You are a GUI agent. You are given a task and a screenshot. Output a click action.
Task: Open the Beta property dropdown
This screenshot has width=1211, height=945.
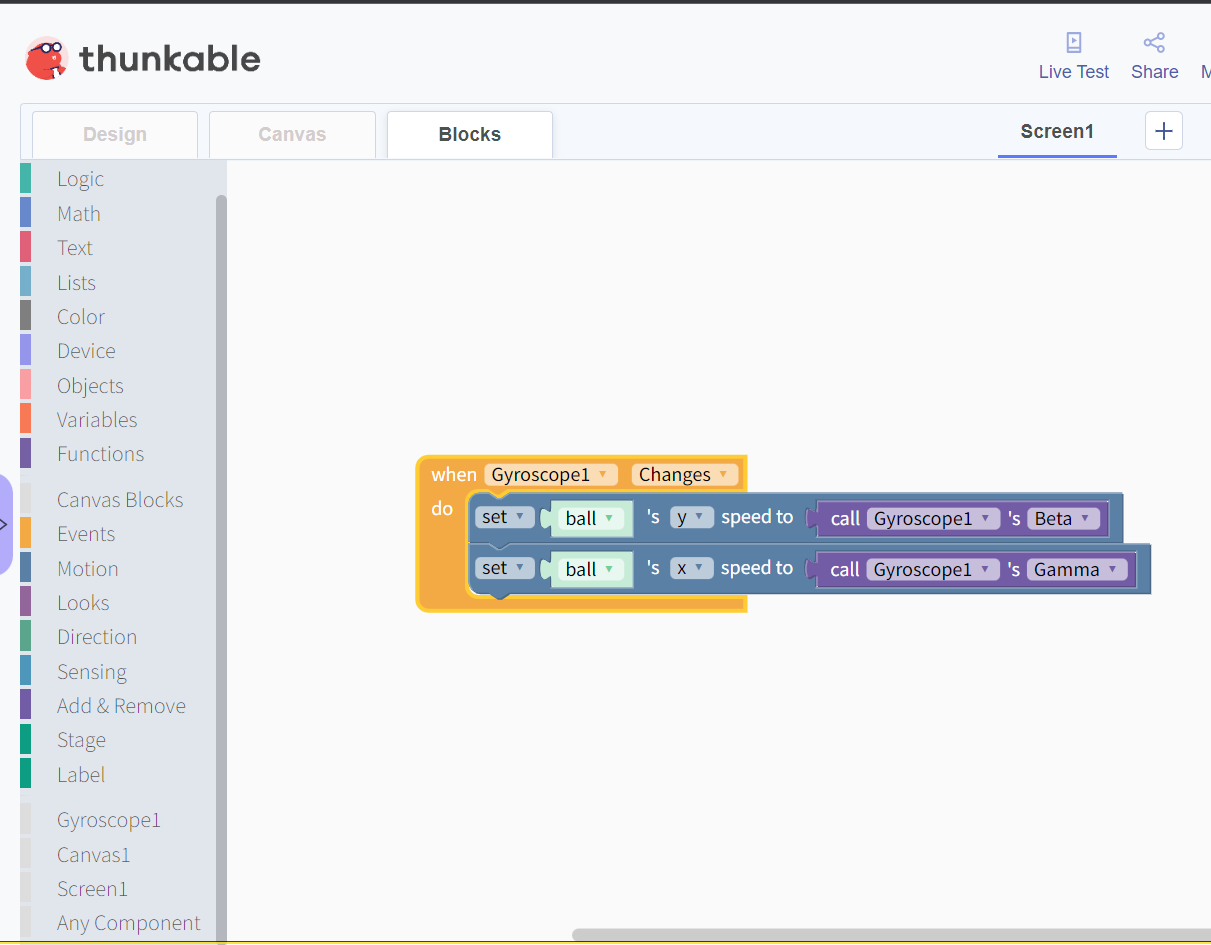[x=1064, y=518]
